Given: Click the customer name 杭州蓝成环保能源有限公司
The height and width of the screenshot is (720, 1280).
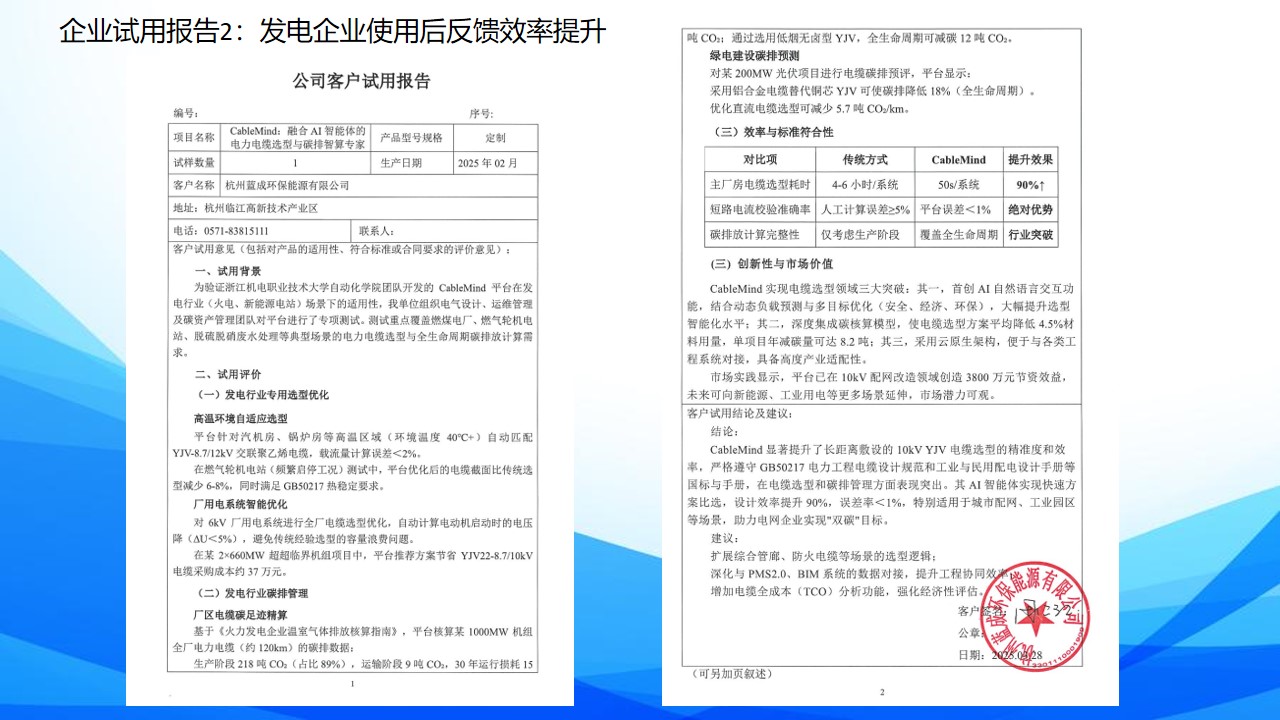Looking at the screenshot, I should point(288,185).
